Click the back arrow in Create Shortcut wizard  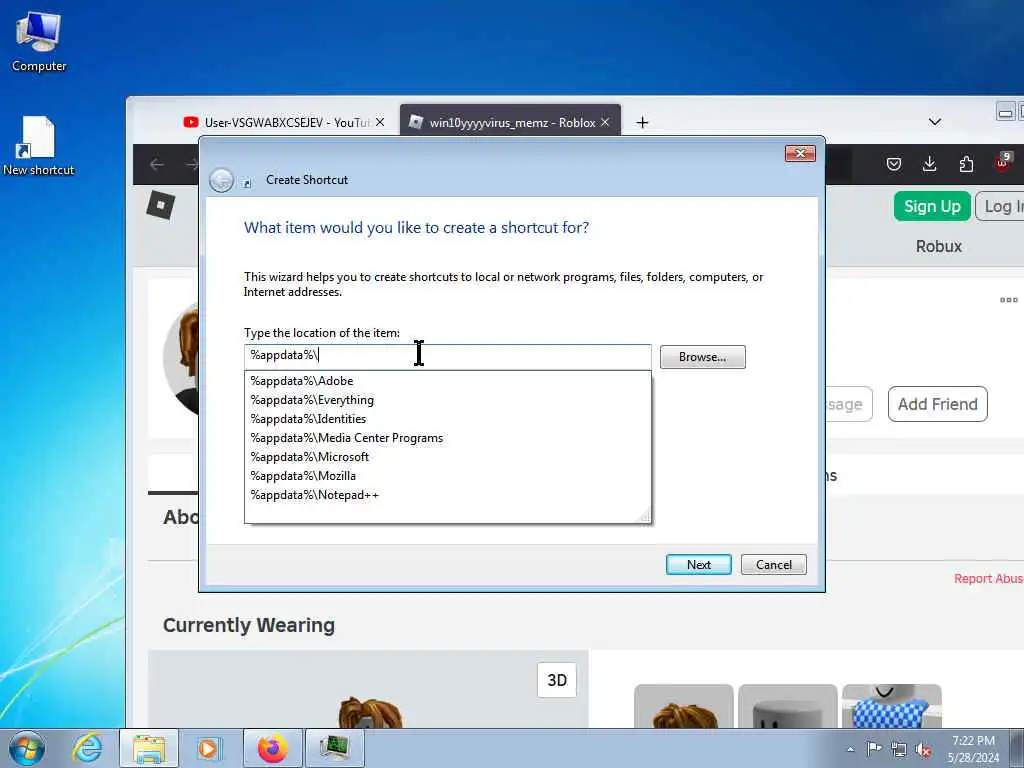(x=221, y=180)
